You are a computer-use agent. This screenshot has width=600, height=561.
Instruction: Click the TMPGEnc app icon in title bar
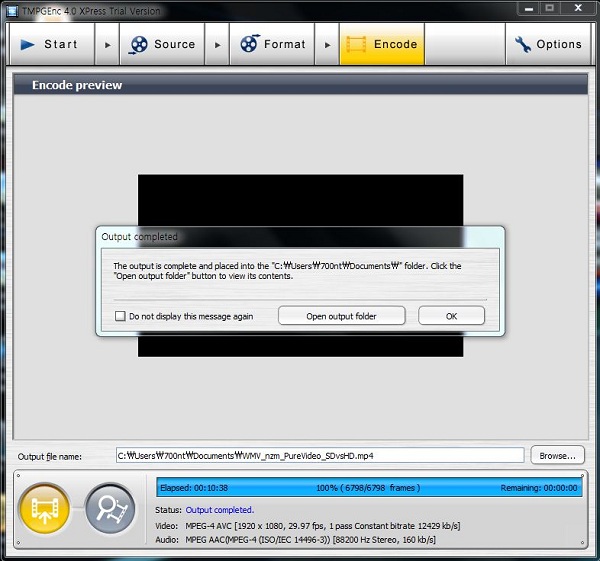[11, 11]
